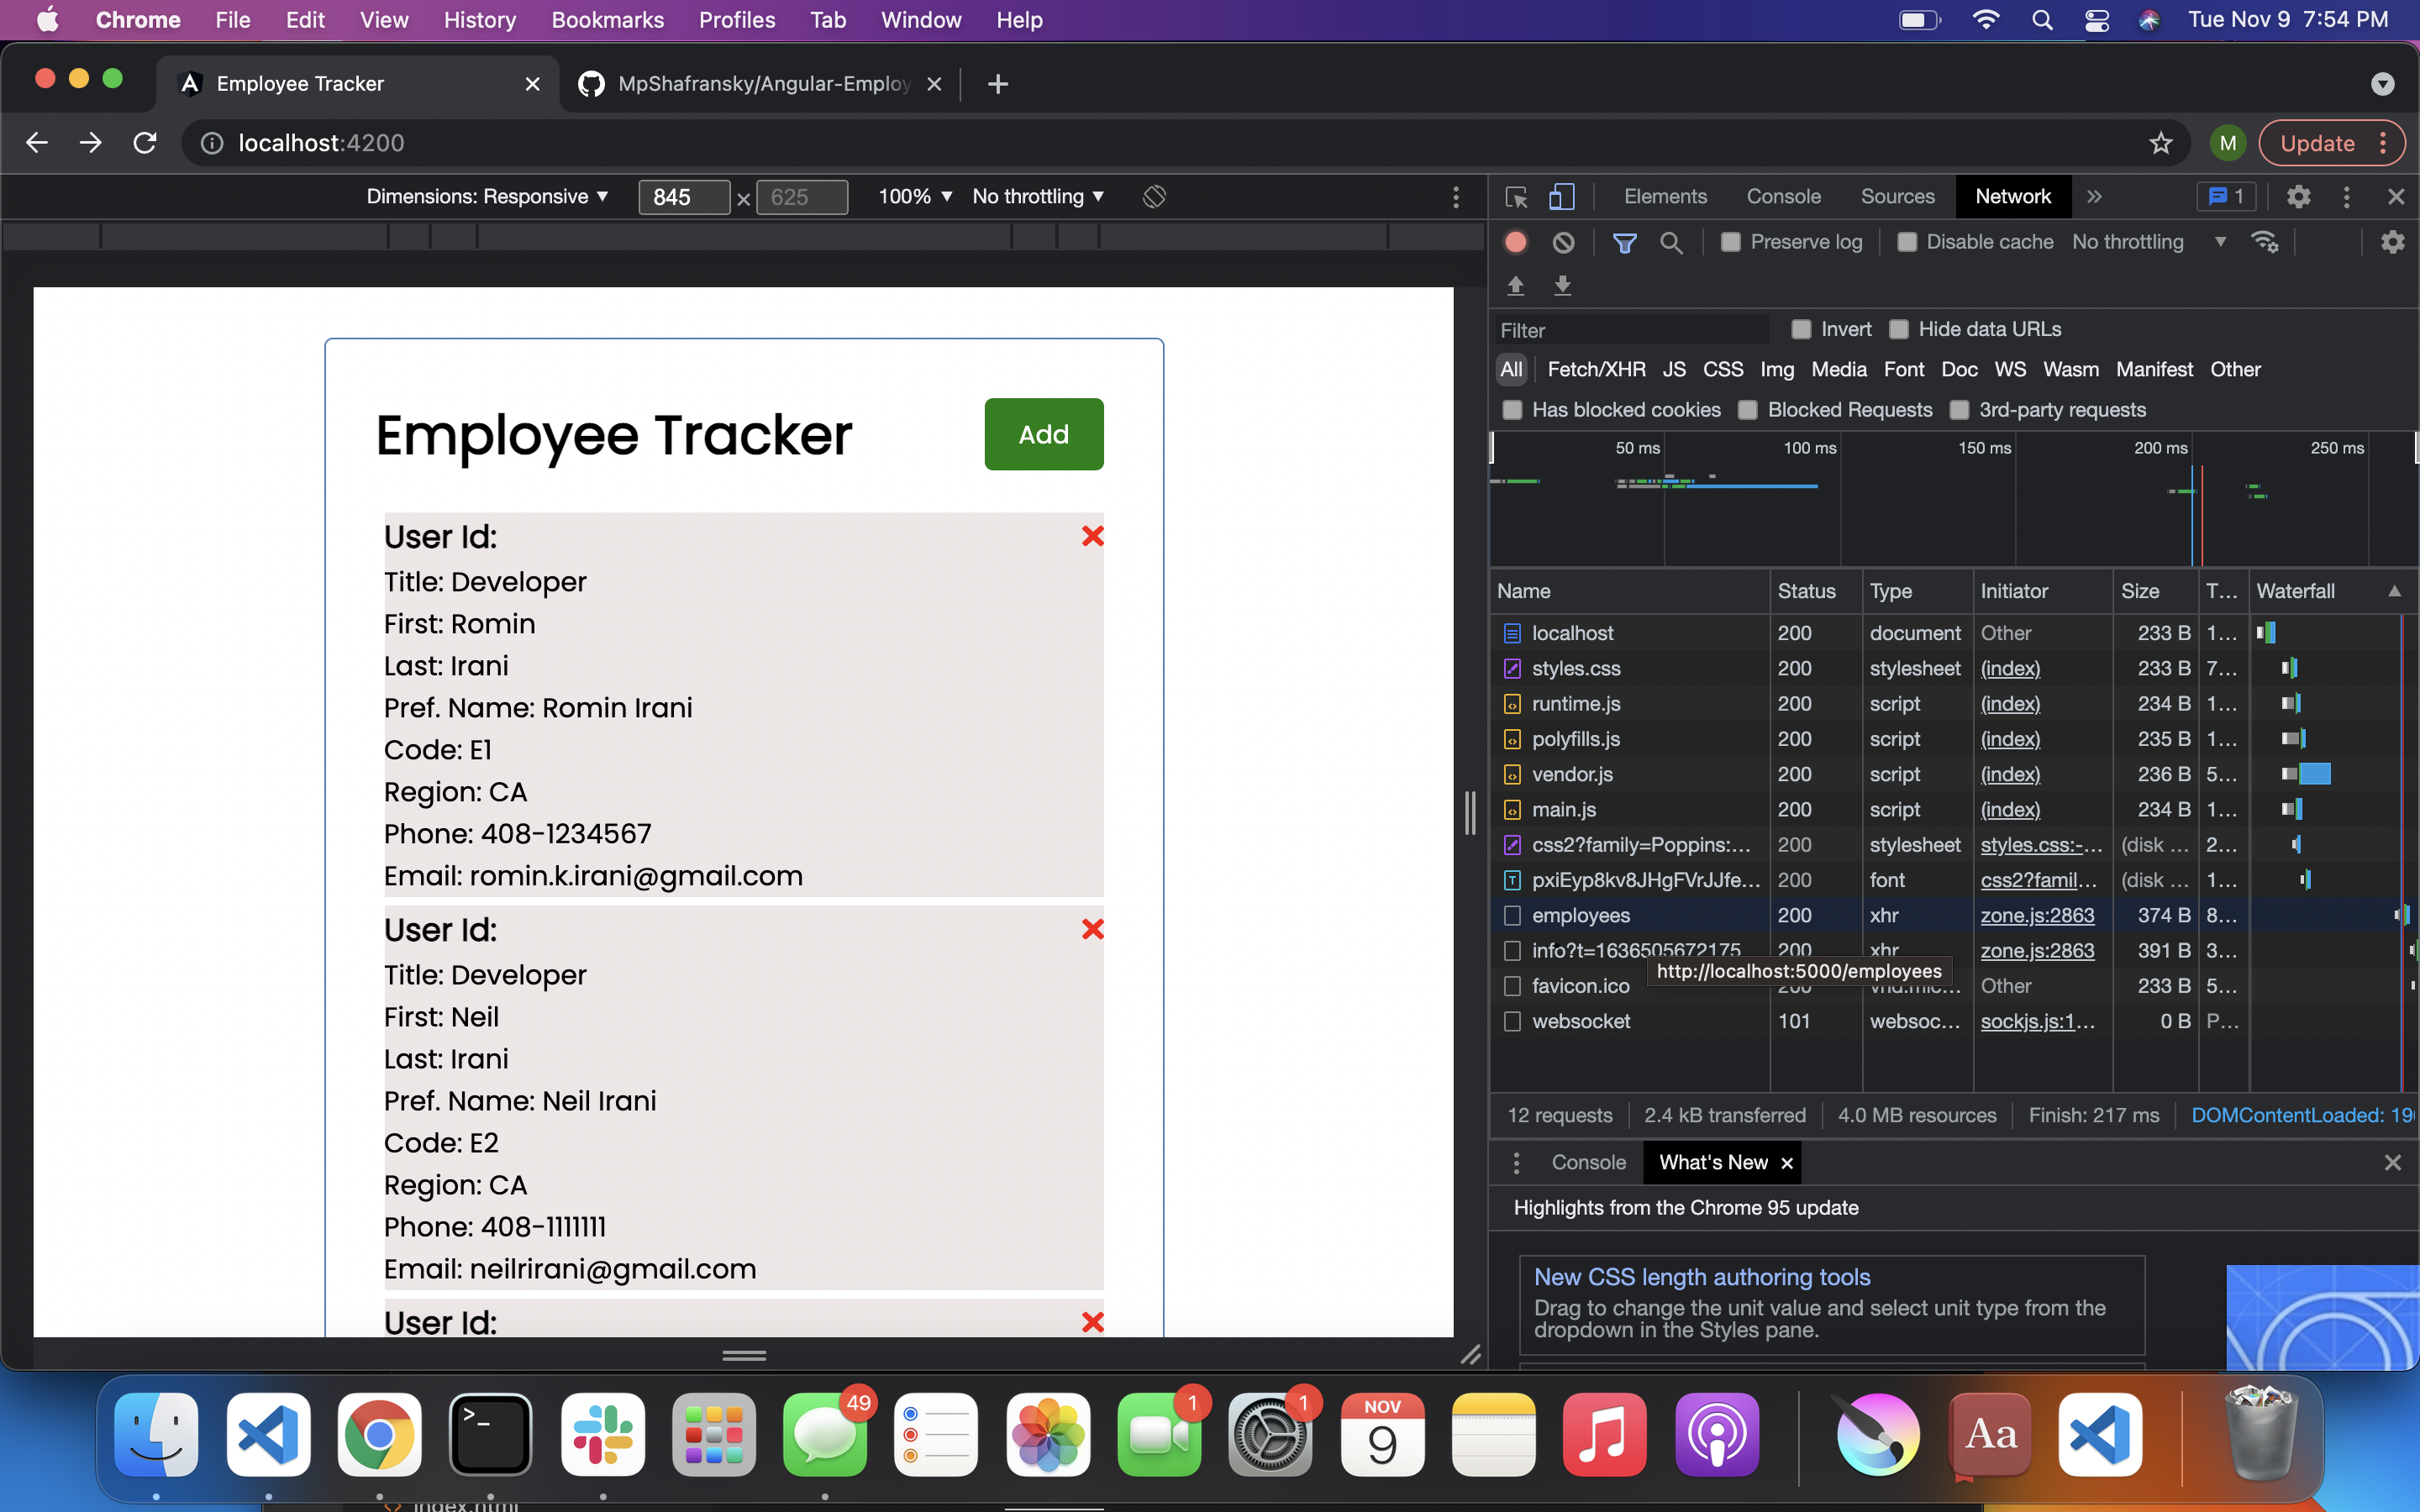Rotate the responsive viewport orientation
This screenshot has height=1512, width=2420.
coord(1155,196)
